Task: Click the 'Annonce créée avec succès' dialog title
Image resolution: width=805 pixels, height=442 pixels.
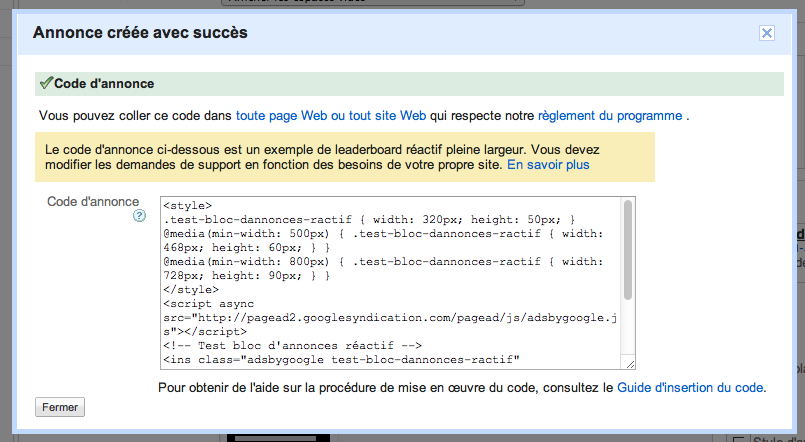Action: click(140, 33)
